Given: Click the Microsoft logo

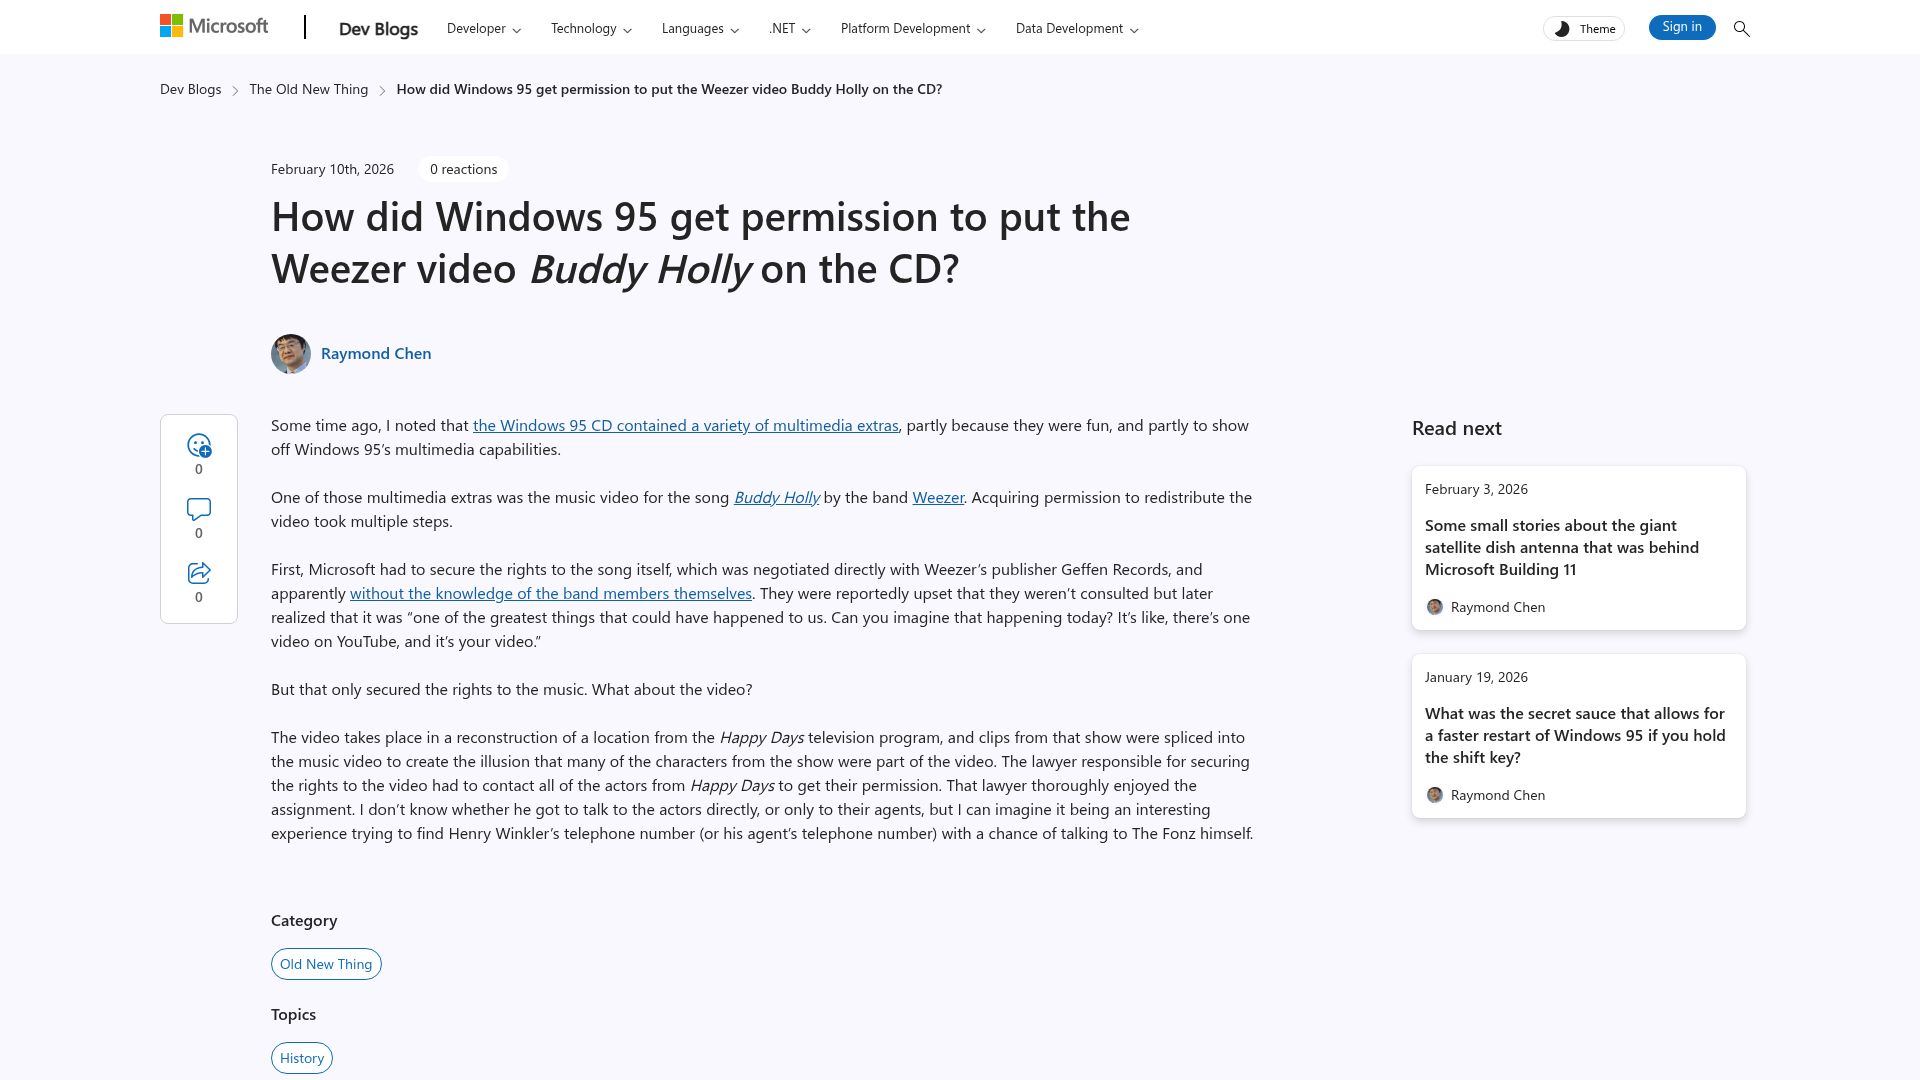Looking at the screenshot, I should 214,26.
